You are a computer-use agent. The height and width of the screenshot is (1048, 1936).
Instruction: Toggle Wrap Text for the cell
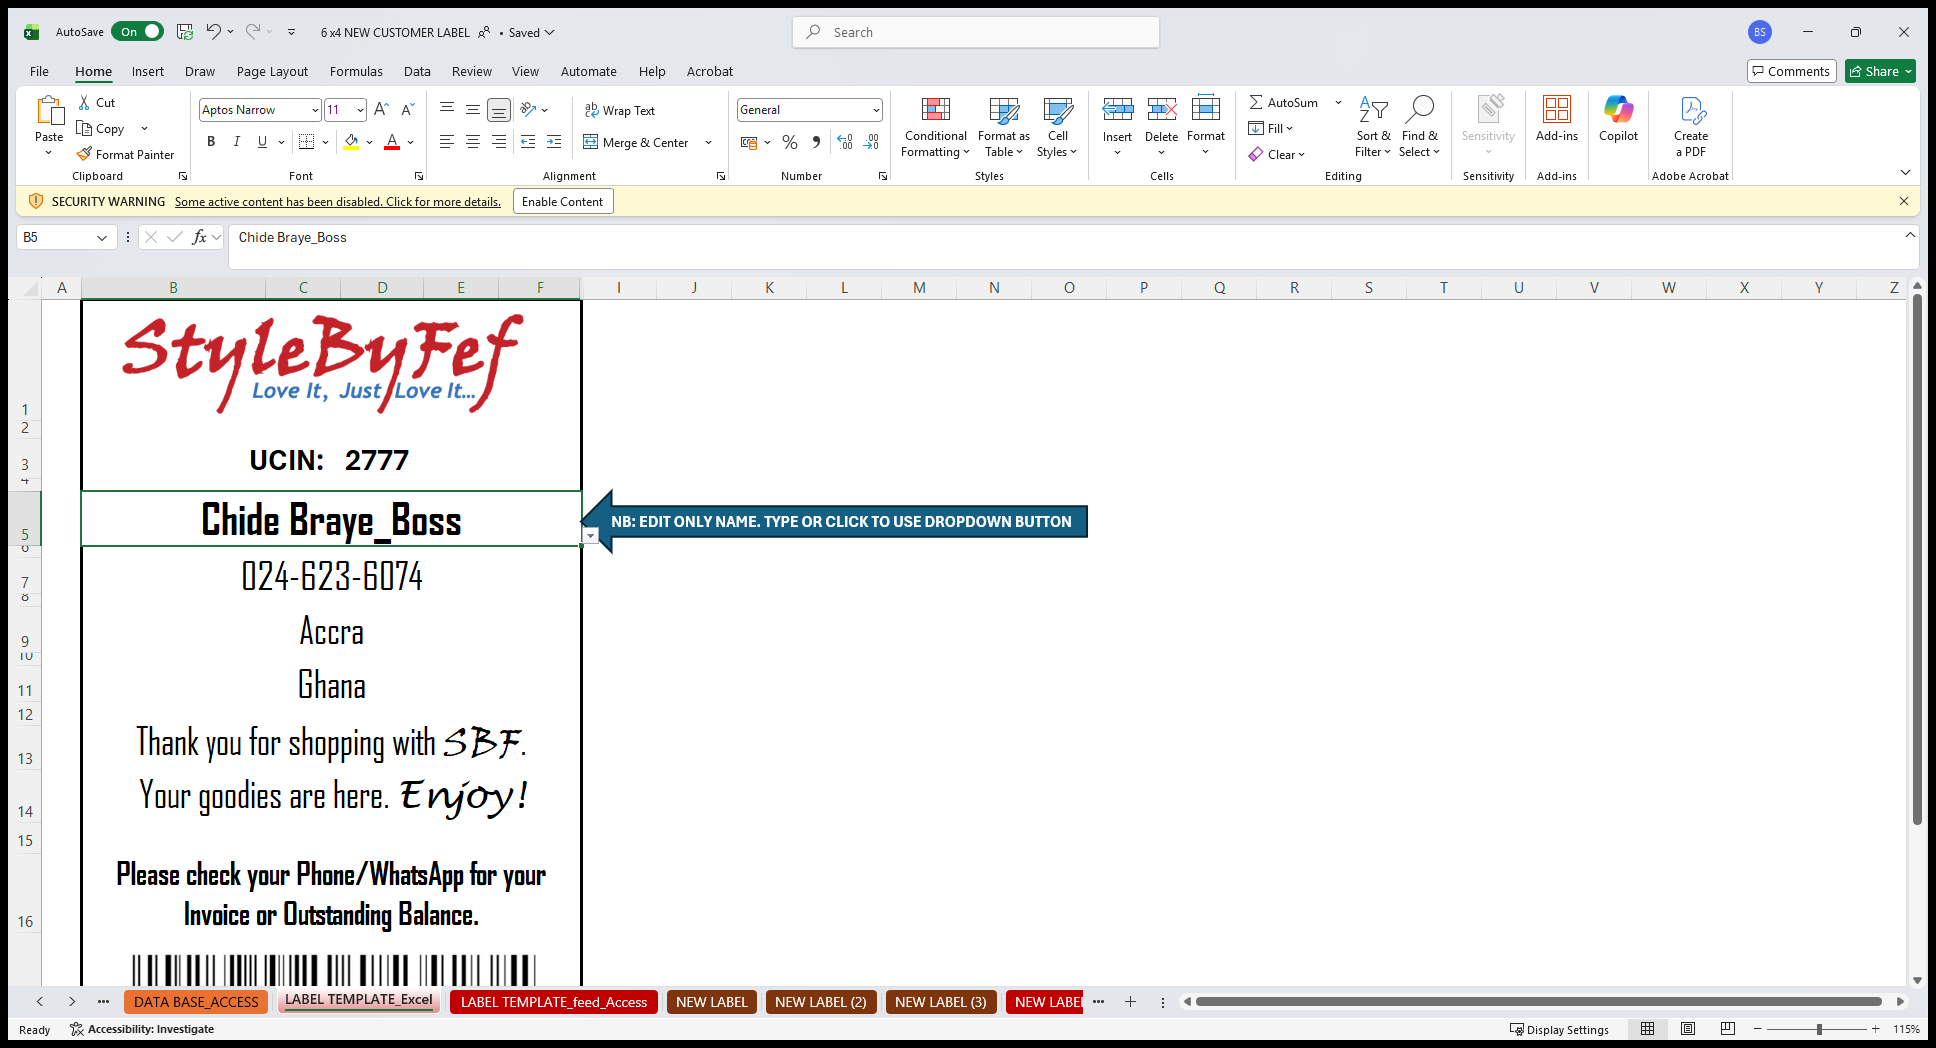click(x=620, y=111)
